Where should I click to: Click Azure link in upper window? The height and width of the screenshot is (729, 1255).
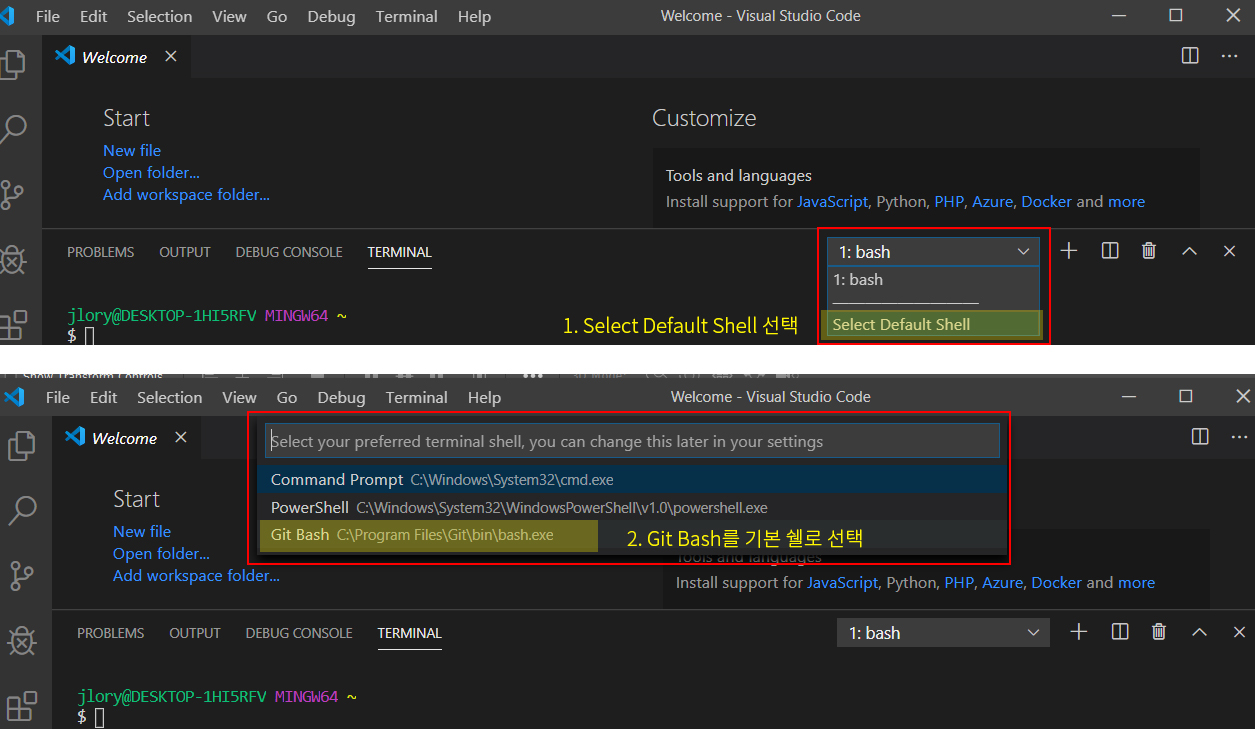point(992,201)
